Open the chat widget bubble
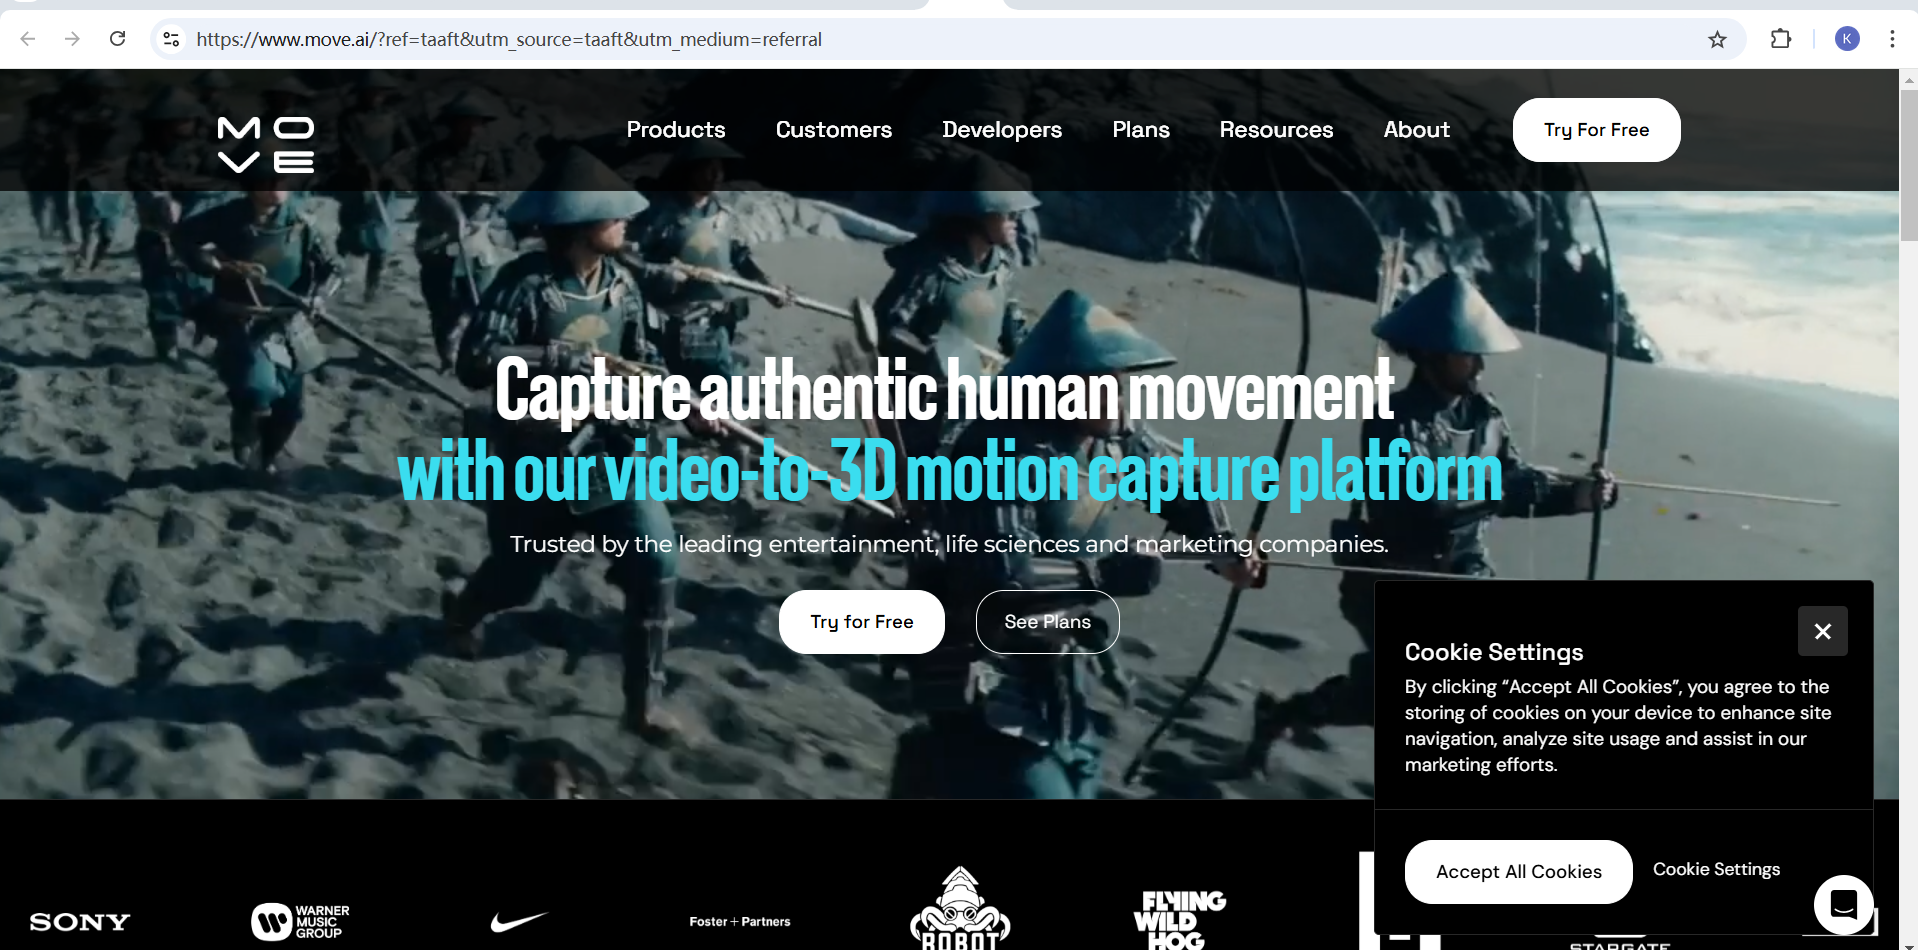Image resolution: width=1918 pixels, height=950 pixels. 1843,904
